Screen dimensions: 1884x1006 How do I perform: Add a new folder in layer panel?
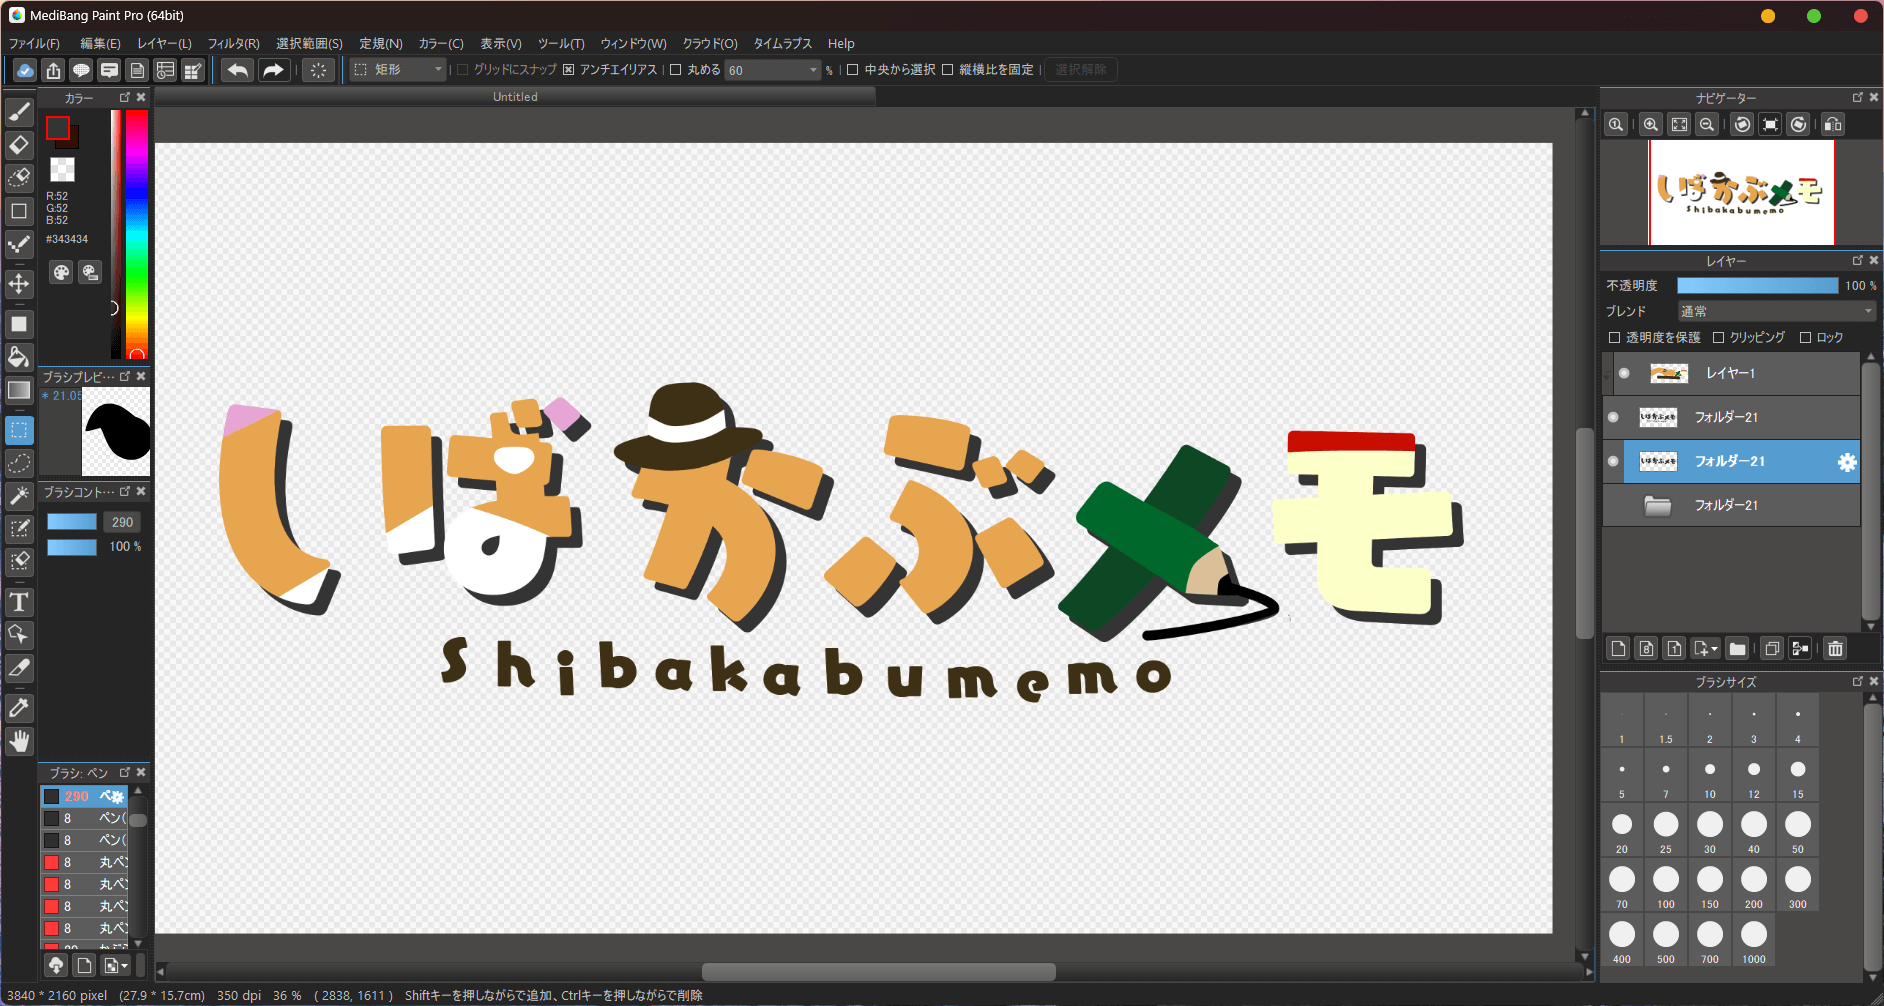click(1737, 649)
